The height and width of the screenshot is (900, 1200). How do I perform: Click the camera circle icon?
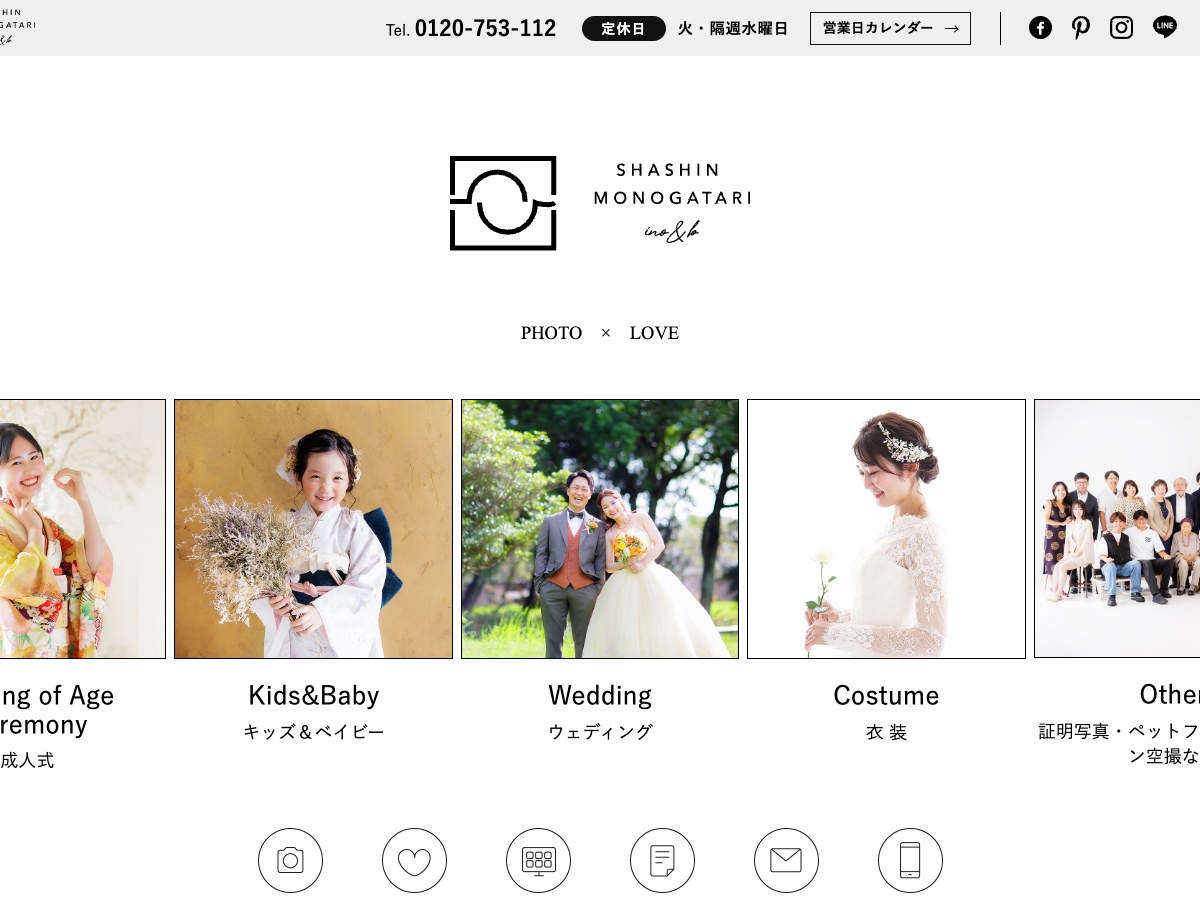[x=290, y=860]
